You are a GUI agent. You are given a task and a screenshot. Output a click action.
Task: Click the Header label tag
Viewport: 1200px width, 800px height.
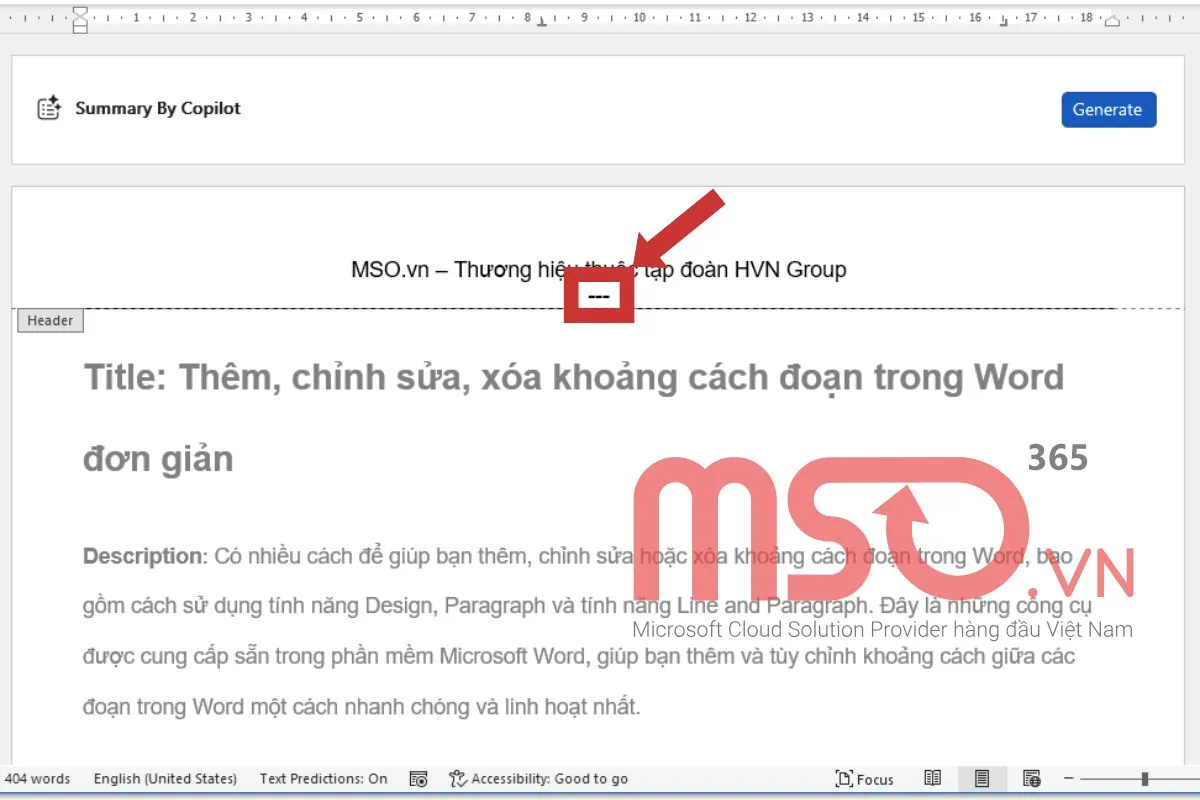(50, 321)
